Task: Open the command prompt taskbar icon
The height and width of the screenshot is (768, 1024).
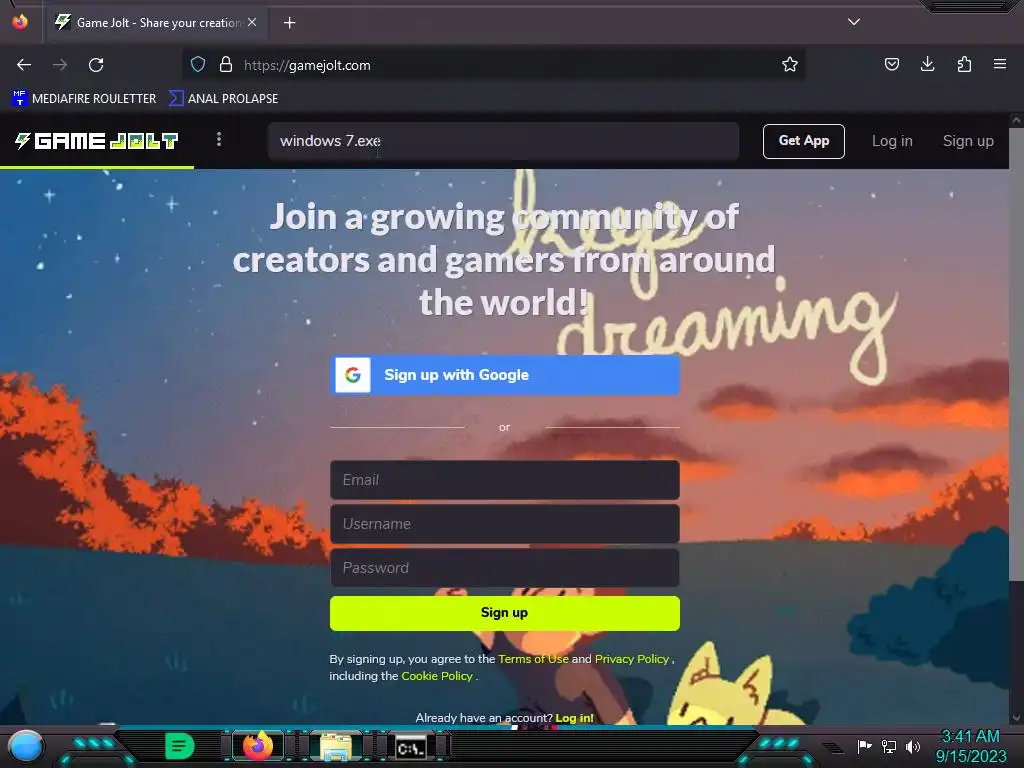Action: click(x=411, y=747)
